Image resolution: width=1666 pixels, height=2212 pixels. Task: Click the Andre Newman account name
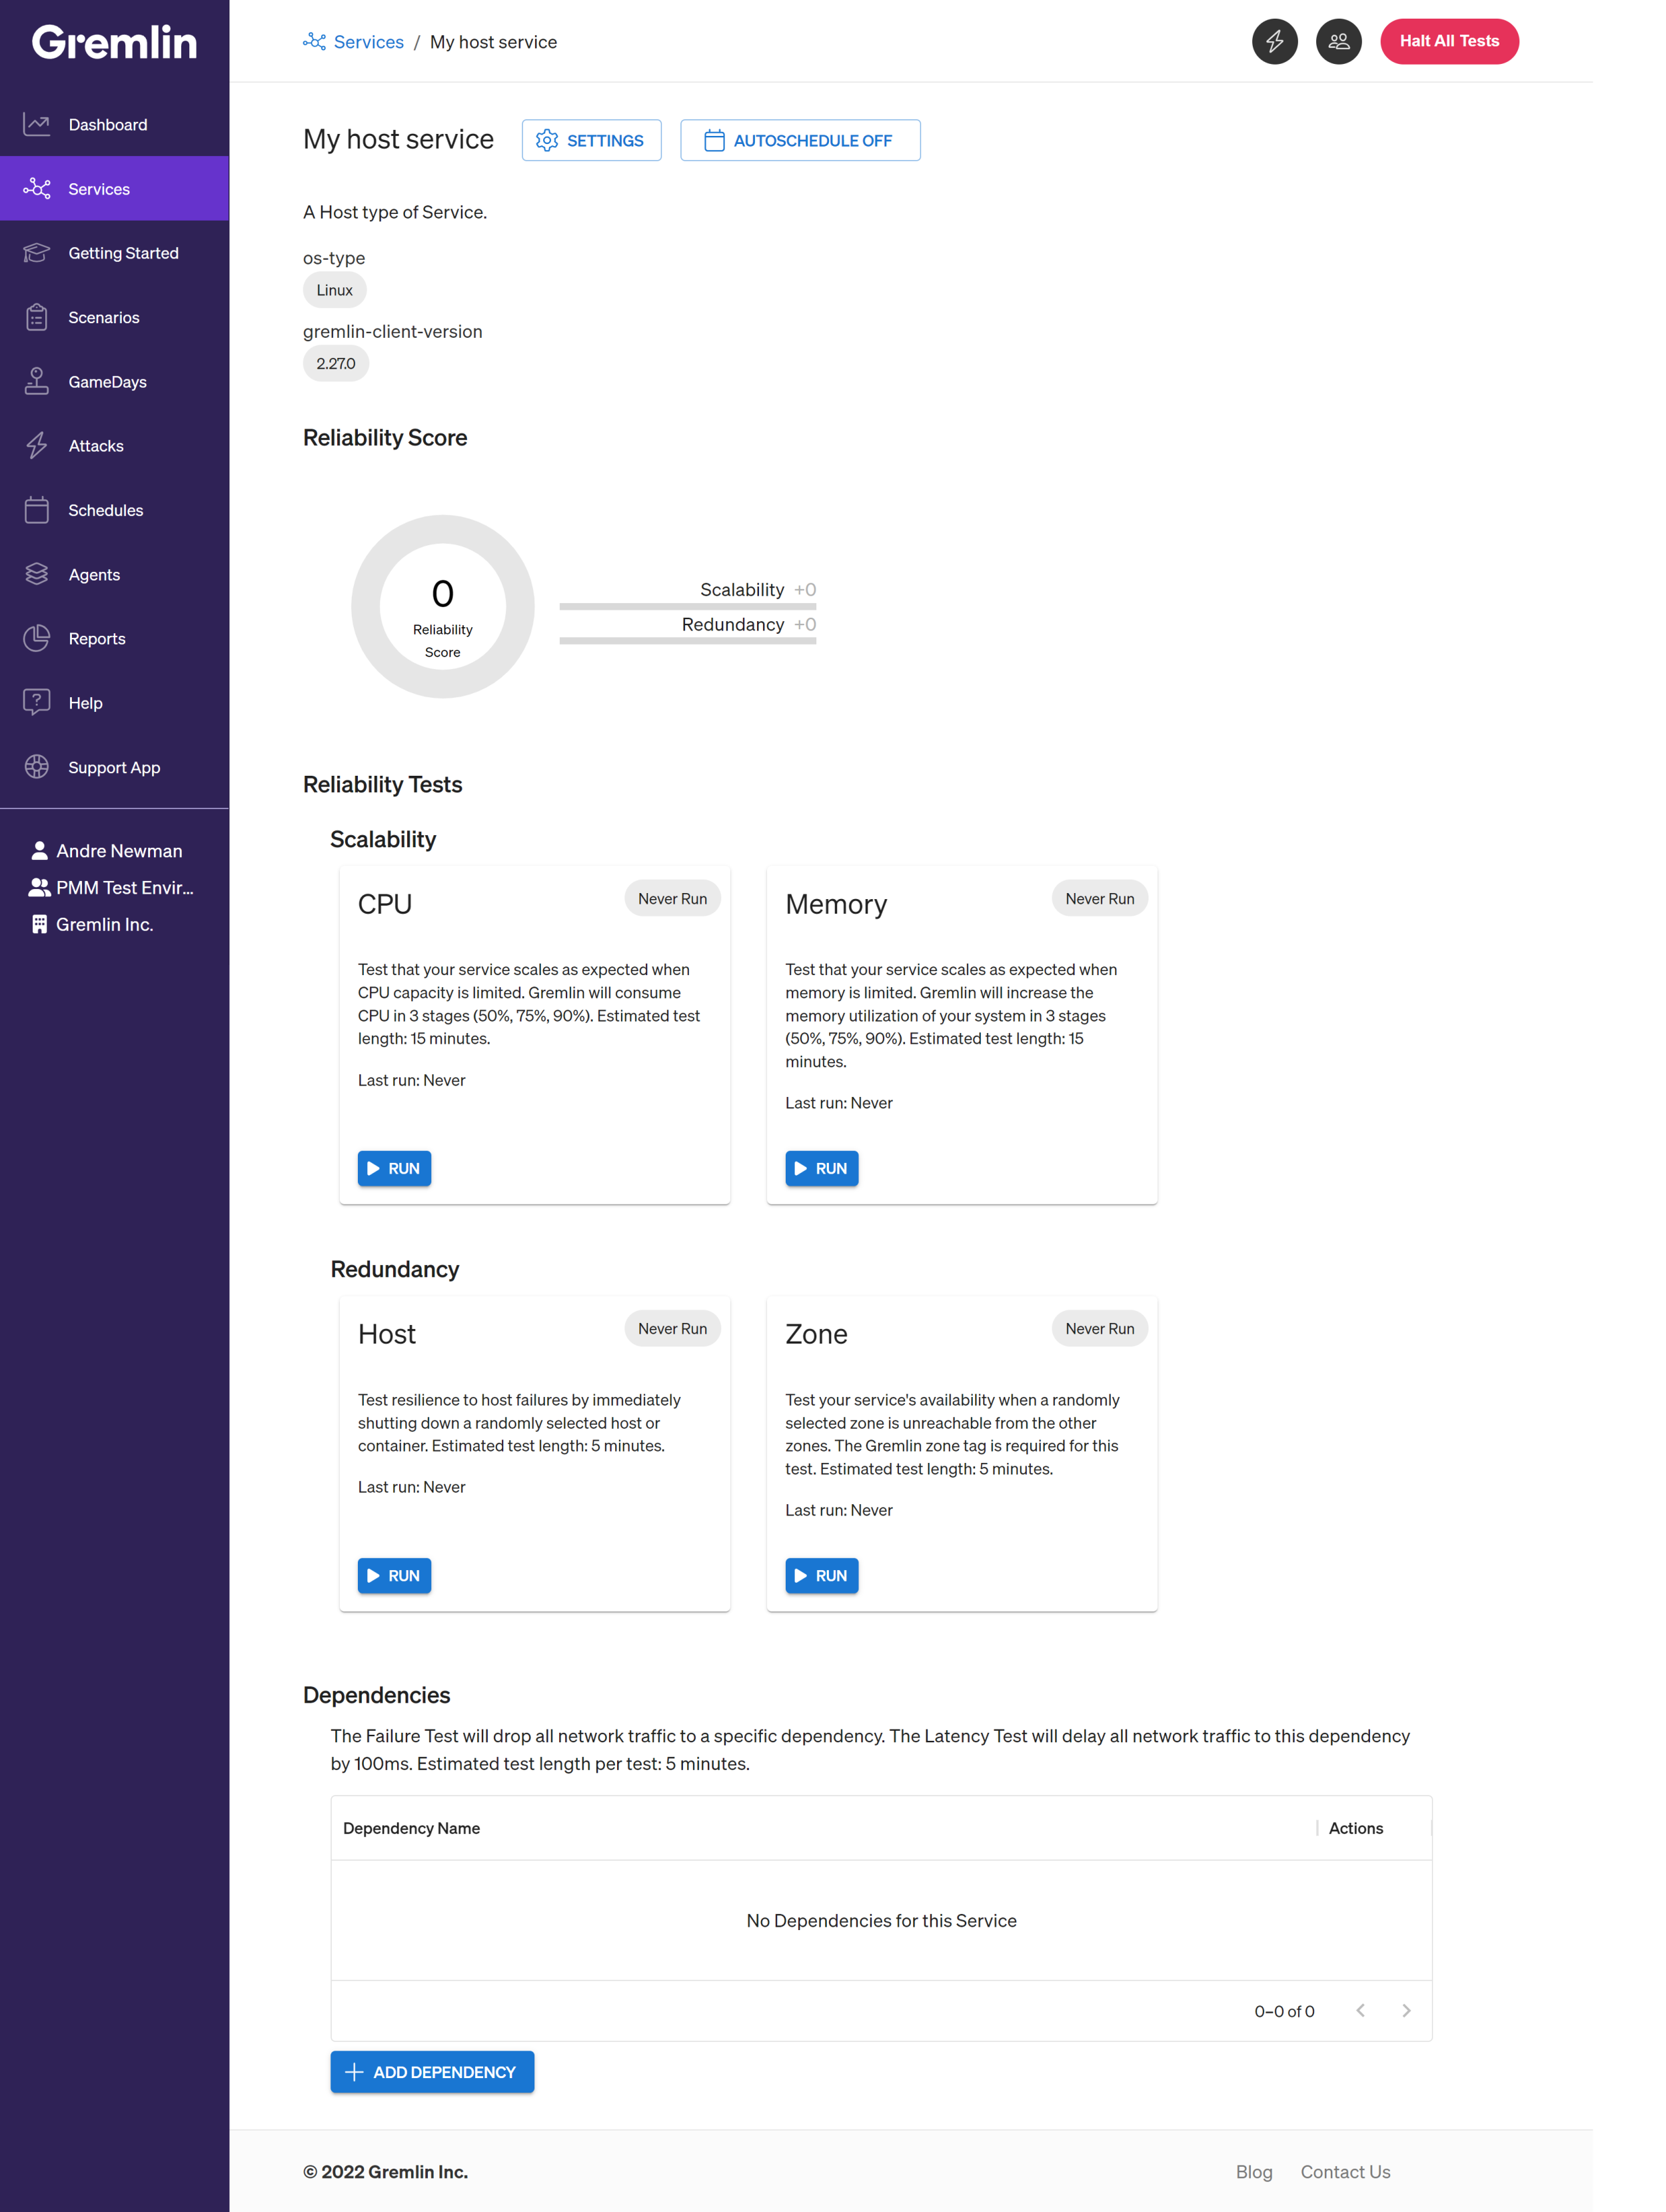point(119,850)
